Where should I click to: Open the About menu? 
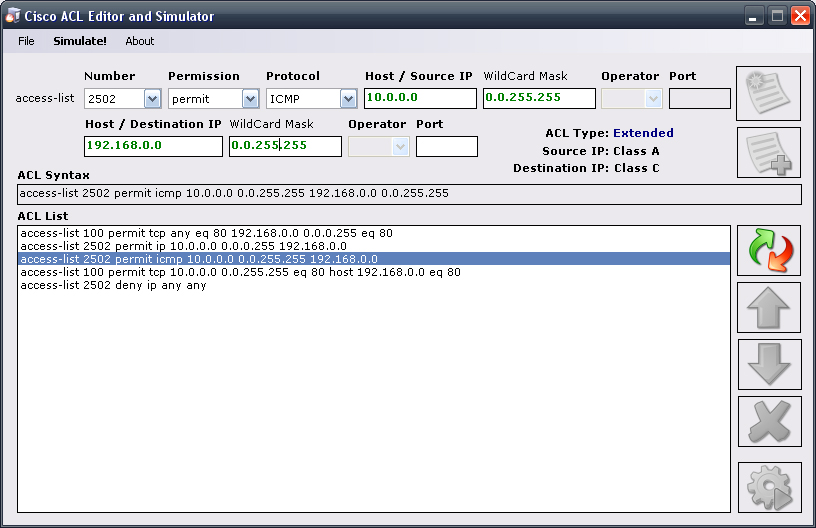139,41
